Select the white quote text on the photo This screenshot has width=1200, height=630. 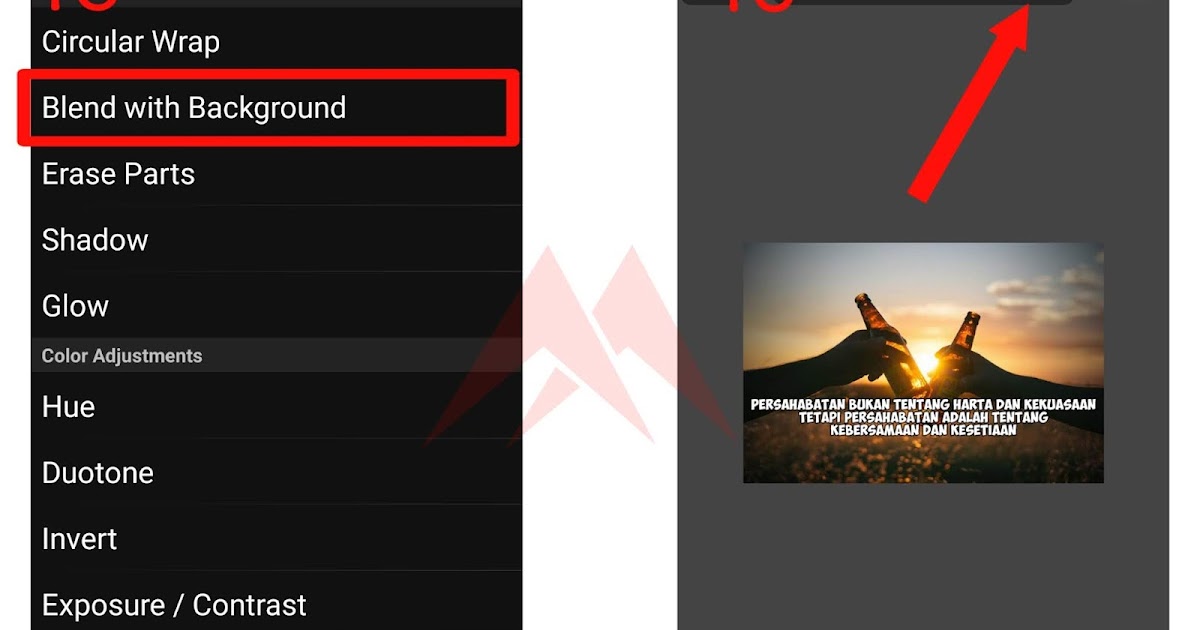[x=923, y=417]
